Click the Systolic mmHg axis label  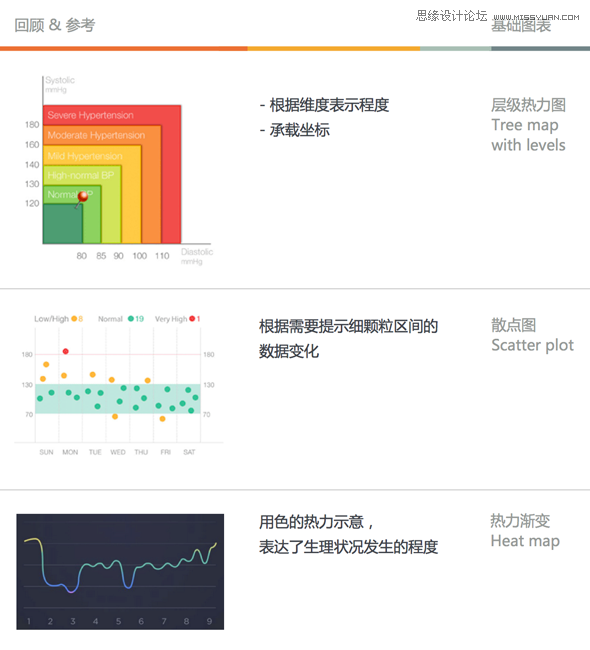[60, 84]
